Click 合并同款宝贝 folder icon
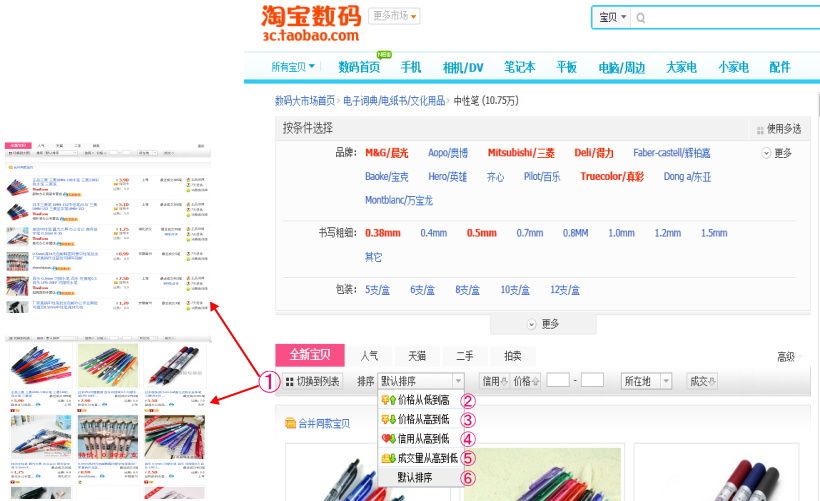The image size is (820, 501). pos(291,424)
